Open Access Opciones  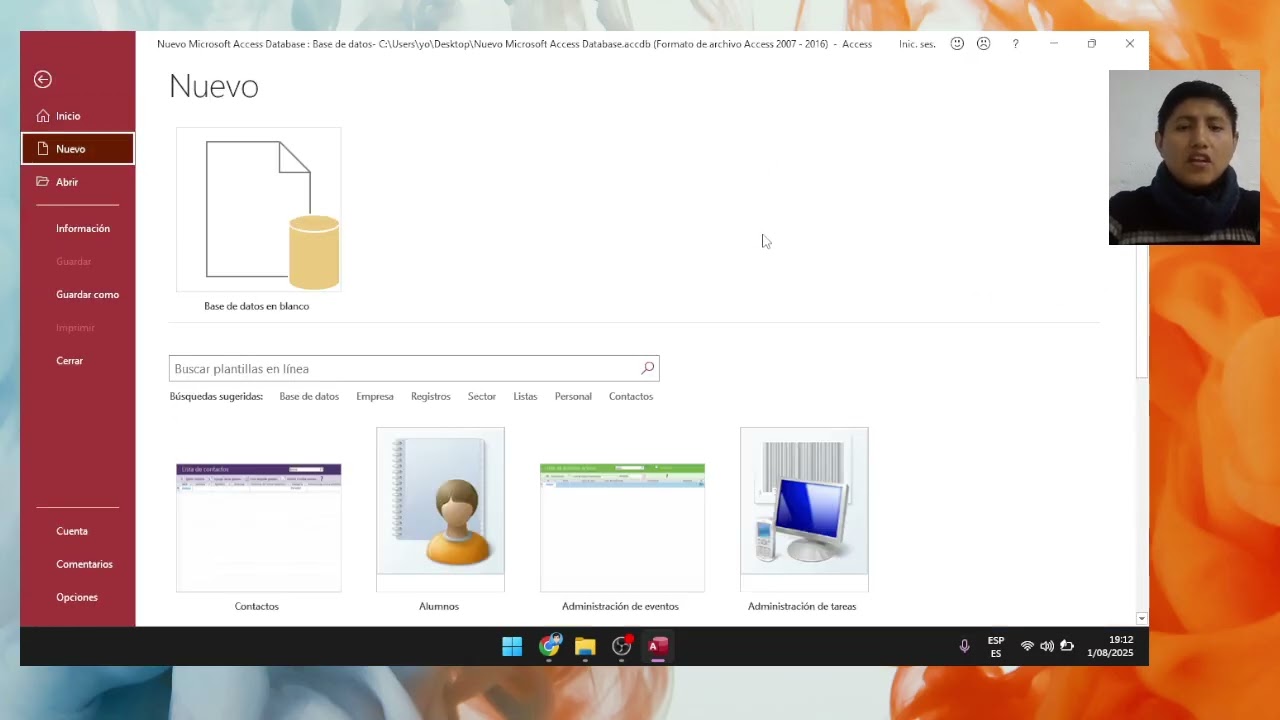78,597
